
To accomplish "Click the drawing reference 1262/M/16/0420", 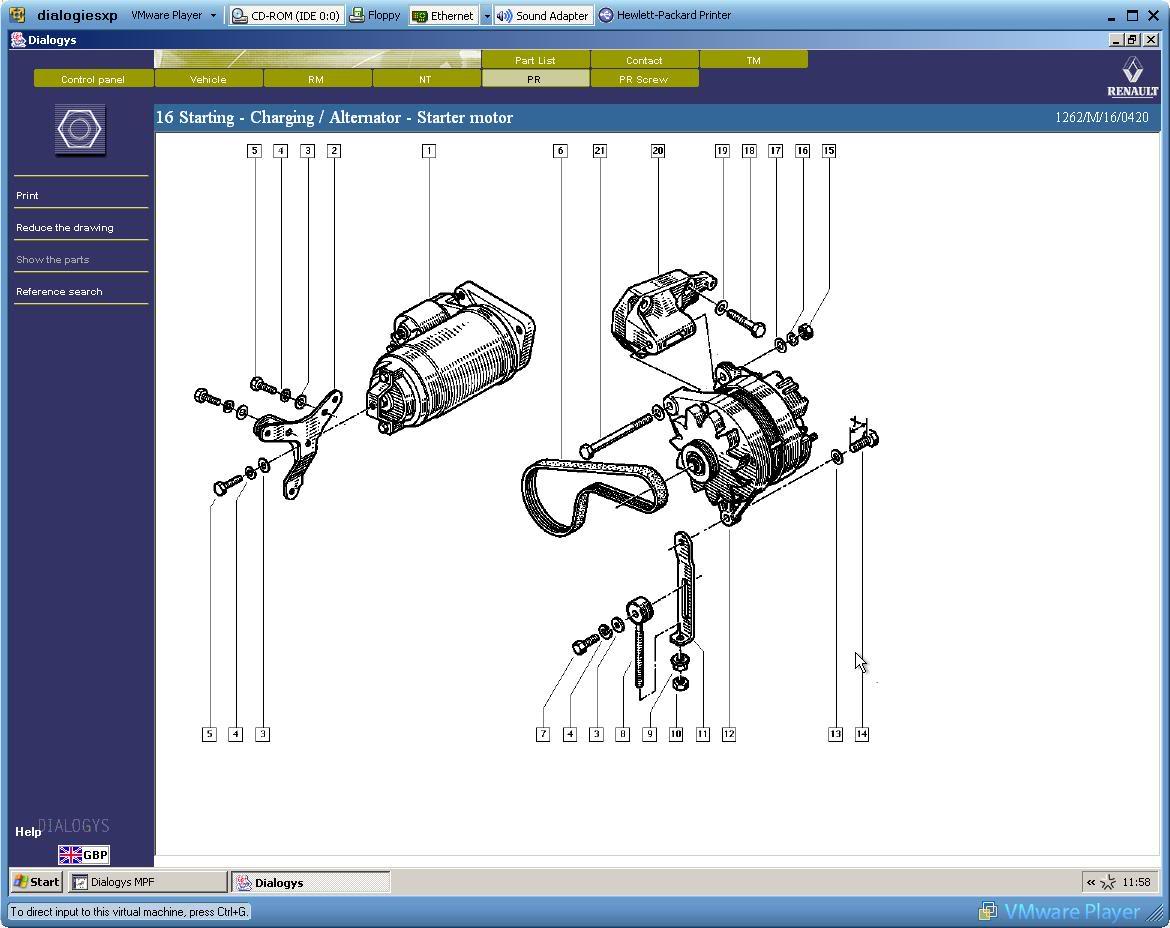I will [x=1102, y=117].
